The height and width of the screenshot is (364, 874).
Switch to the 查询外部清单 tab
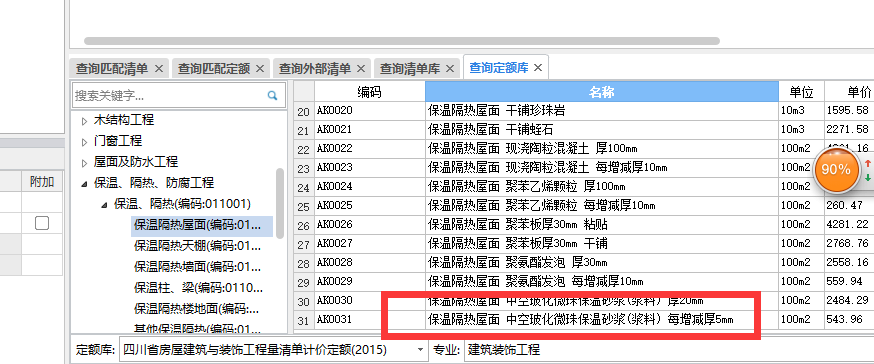click(x=314, y=69)
